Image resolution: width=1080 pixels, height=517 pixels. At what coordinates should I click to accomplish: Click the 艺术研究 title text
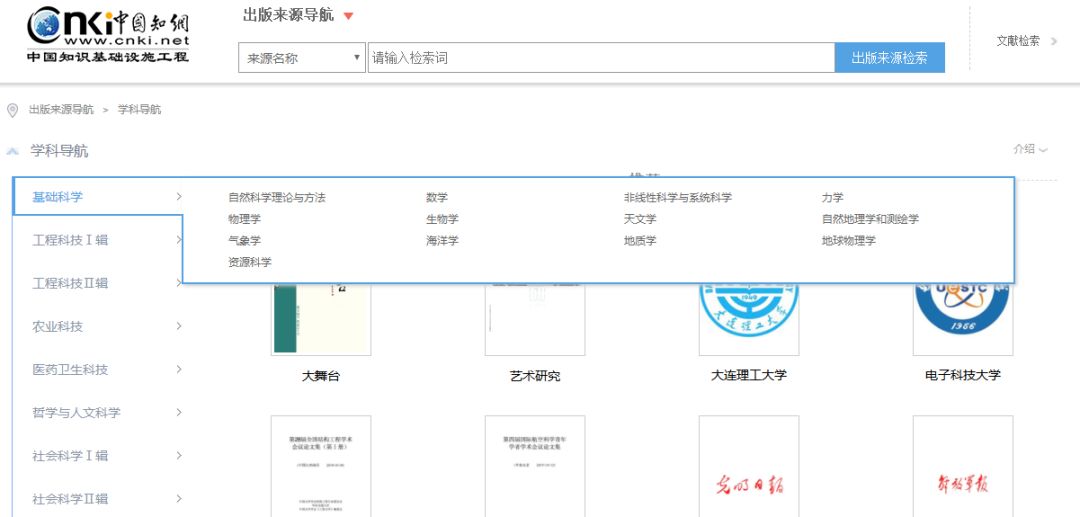pyautogui.click(x=535, y=377)
